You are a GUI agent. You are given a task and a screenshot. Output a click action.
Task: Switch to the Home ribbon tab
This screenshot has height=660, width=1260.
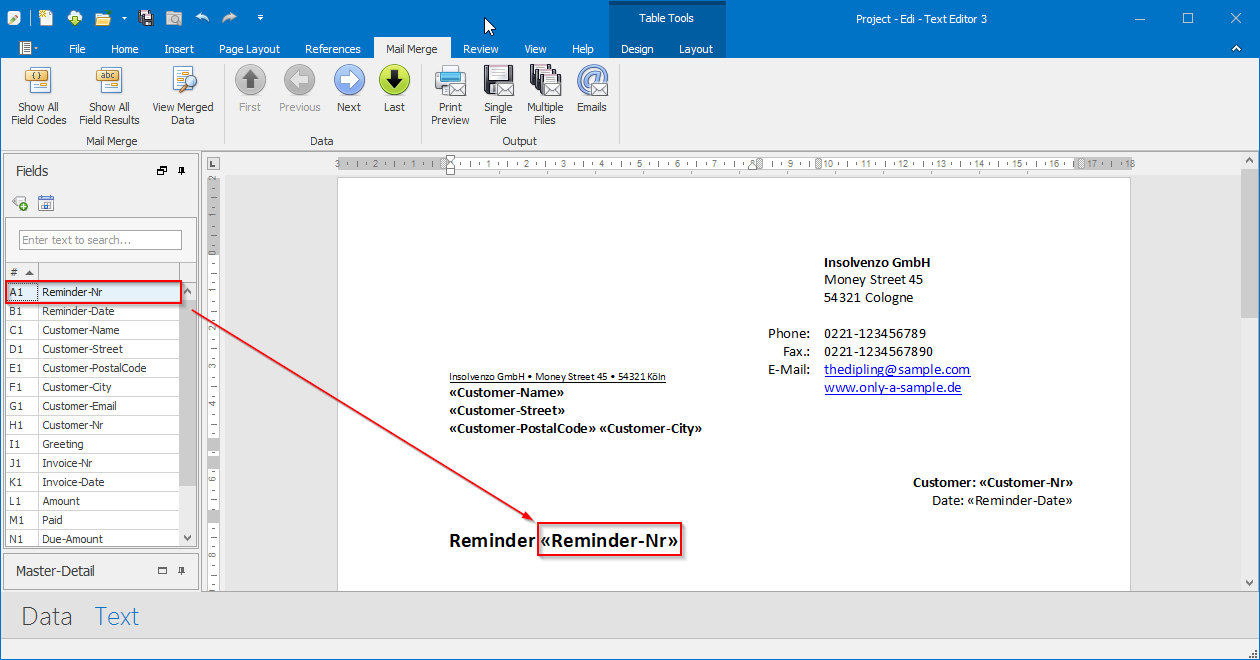pyautogui.click(x=125, y=49)
